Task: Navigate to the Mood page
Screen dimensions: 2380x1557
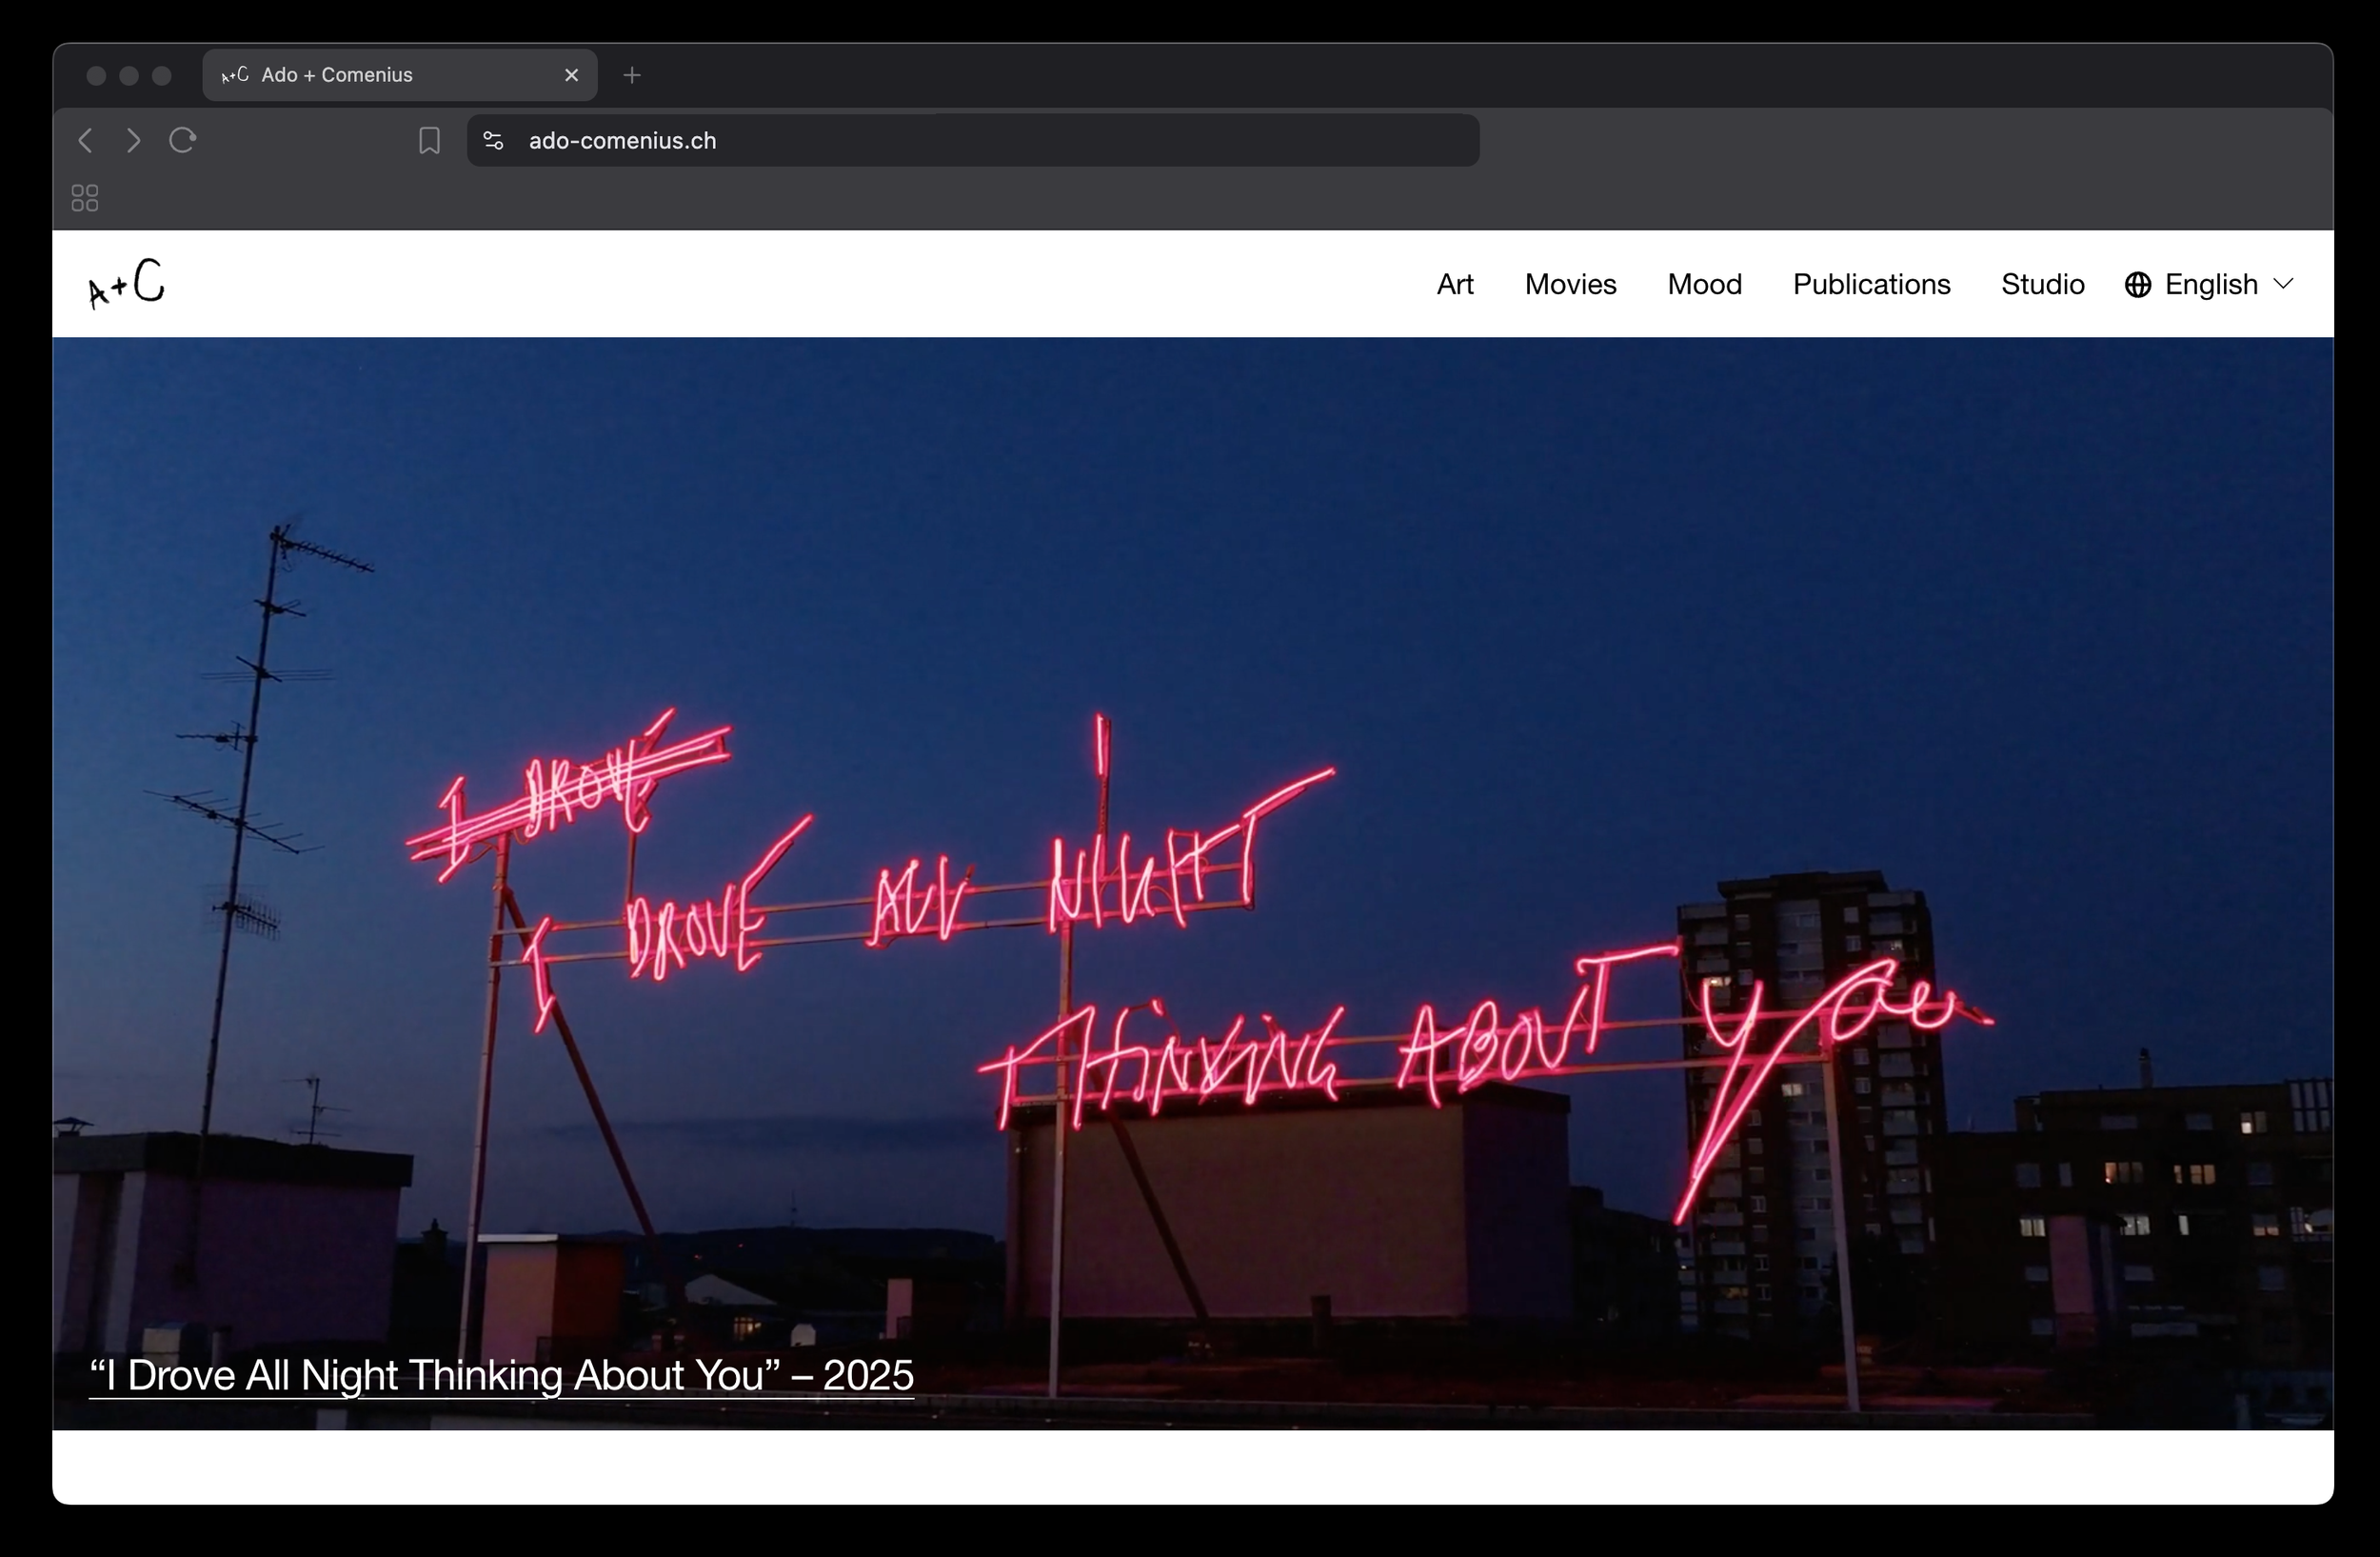Action: coord(1704,284)
